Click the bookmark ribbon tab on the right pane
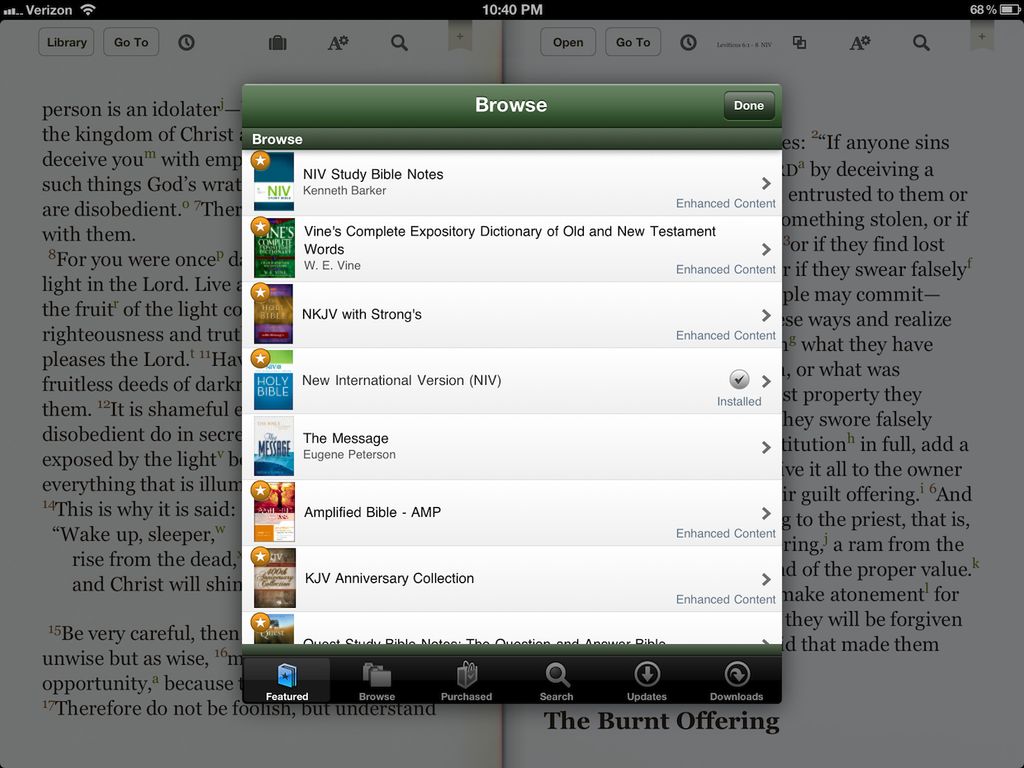This screenshot has height=768, width=1024. pos(981,35)
